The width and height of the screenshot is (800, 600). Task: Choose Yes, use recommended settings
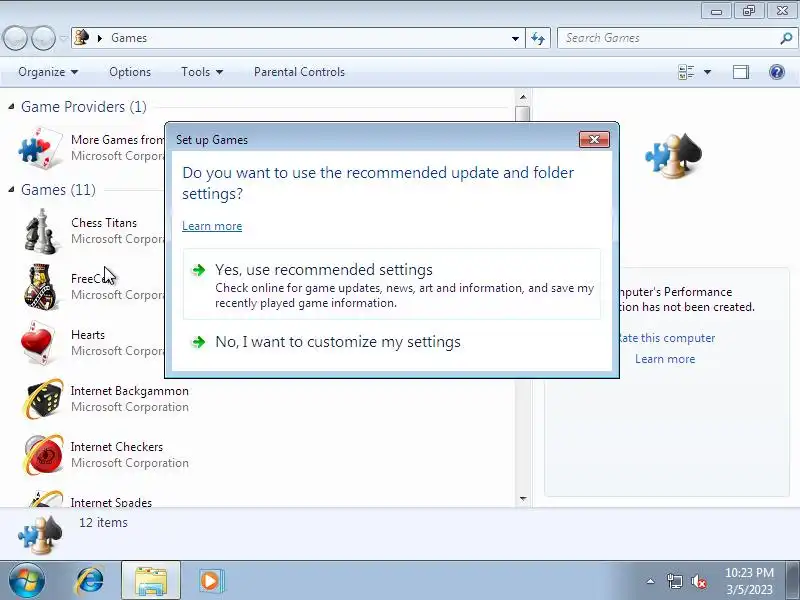392,284
